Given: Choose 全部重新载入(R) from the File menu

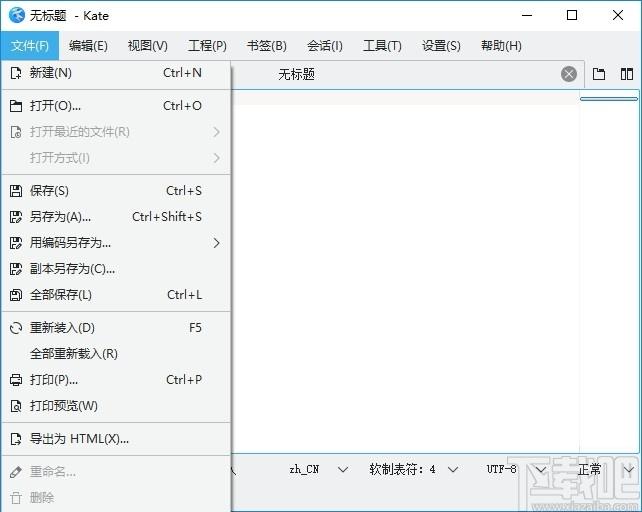Looking at the screenshot, I should click(116, 354).
